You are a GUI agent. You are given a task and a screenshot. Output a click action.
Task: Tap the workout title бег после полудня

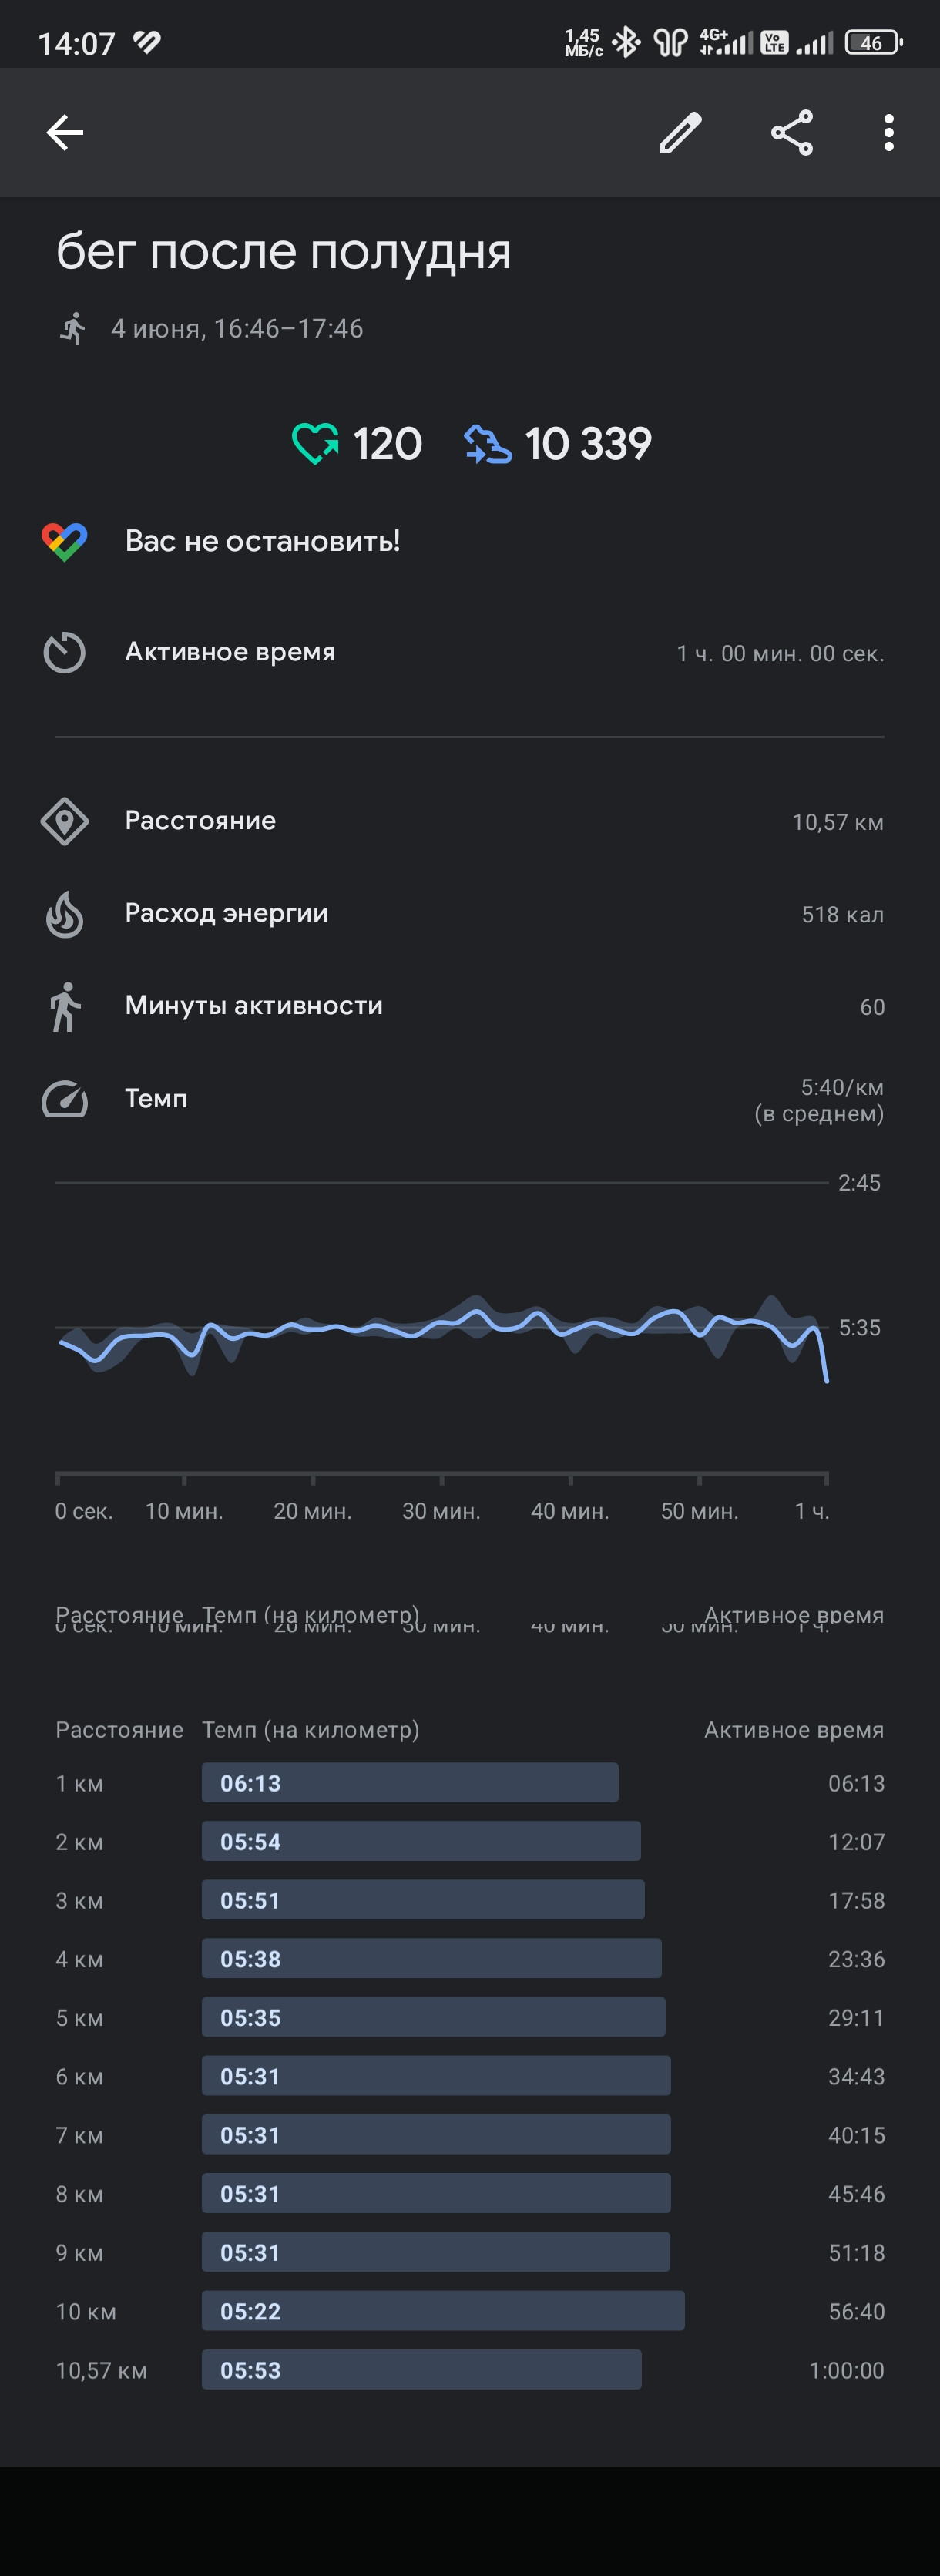(x=284, y=251)
